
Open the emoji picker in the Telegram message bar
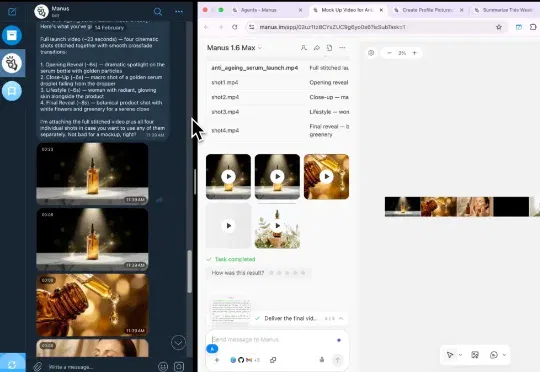click(x=163, y=366)
